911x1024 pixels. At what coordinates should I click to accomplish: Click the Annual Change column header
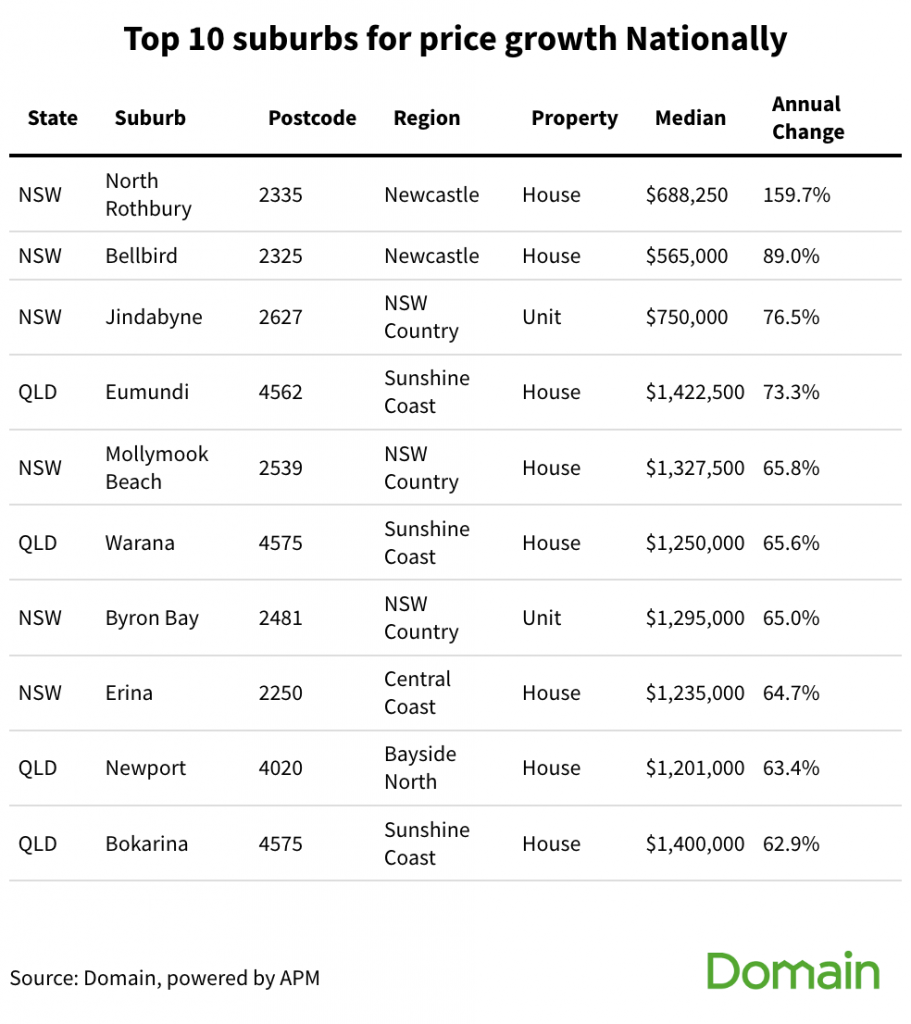(808, 118)
